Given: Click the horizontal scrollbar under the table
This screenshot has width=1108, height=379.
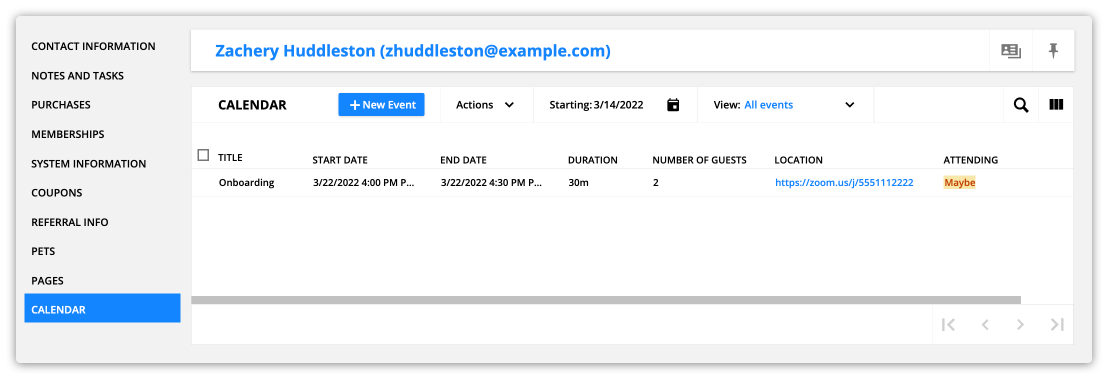Looking at the screenshot, I should (606, 300).
